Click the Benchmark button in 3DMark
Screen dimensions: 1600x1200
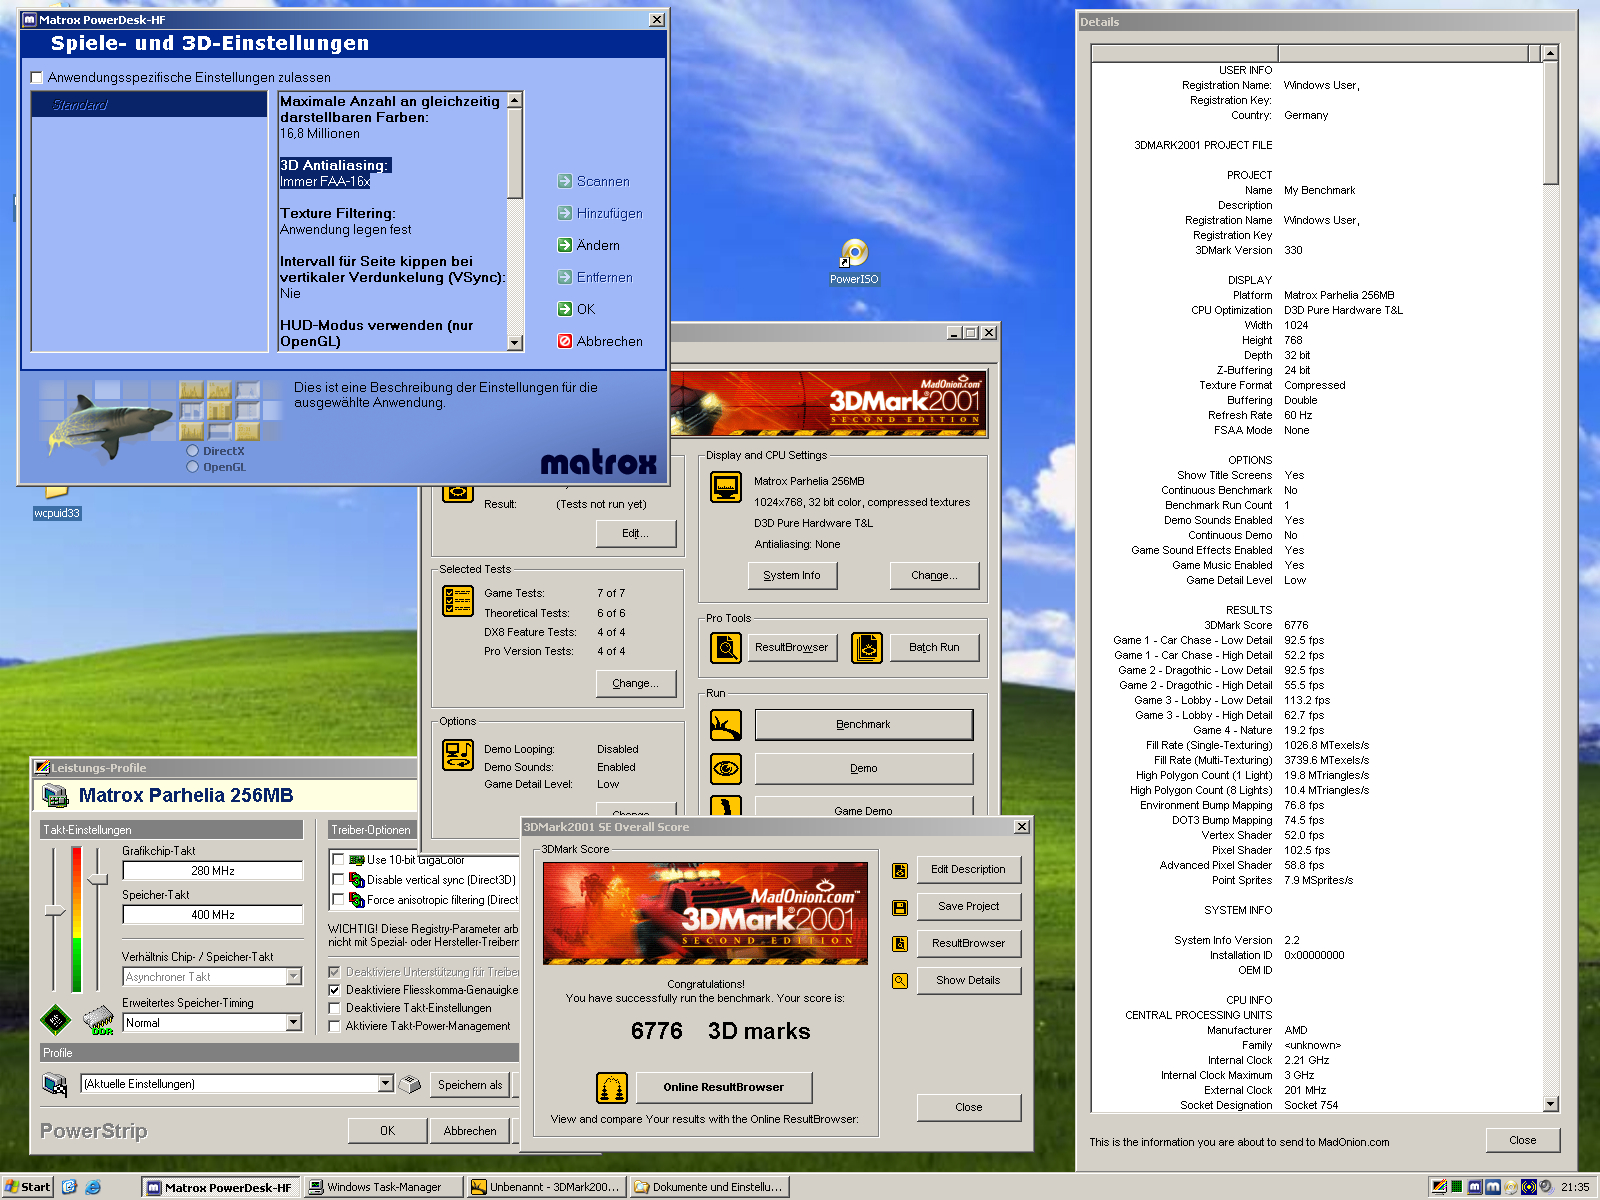coord(864,725)
